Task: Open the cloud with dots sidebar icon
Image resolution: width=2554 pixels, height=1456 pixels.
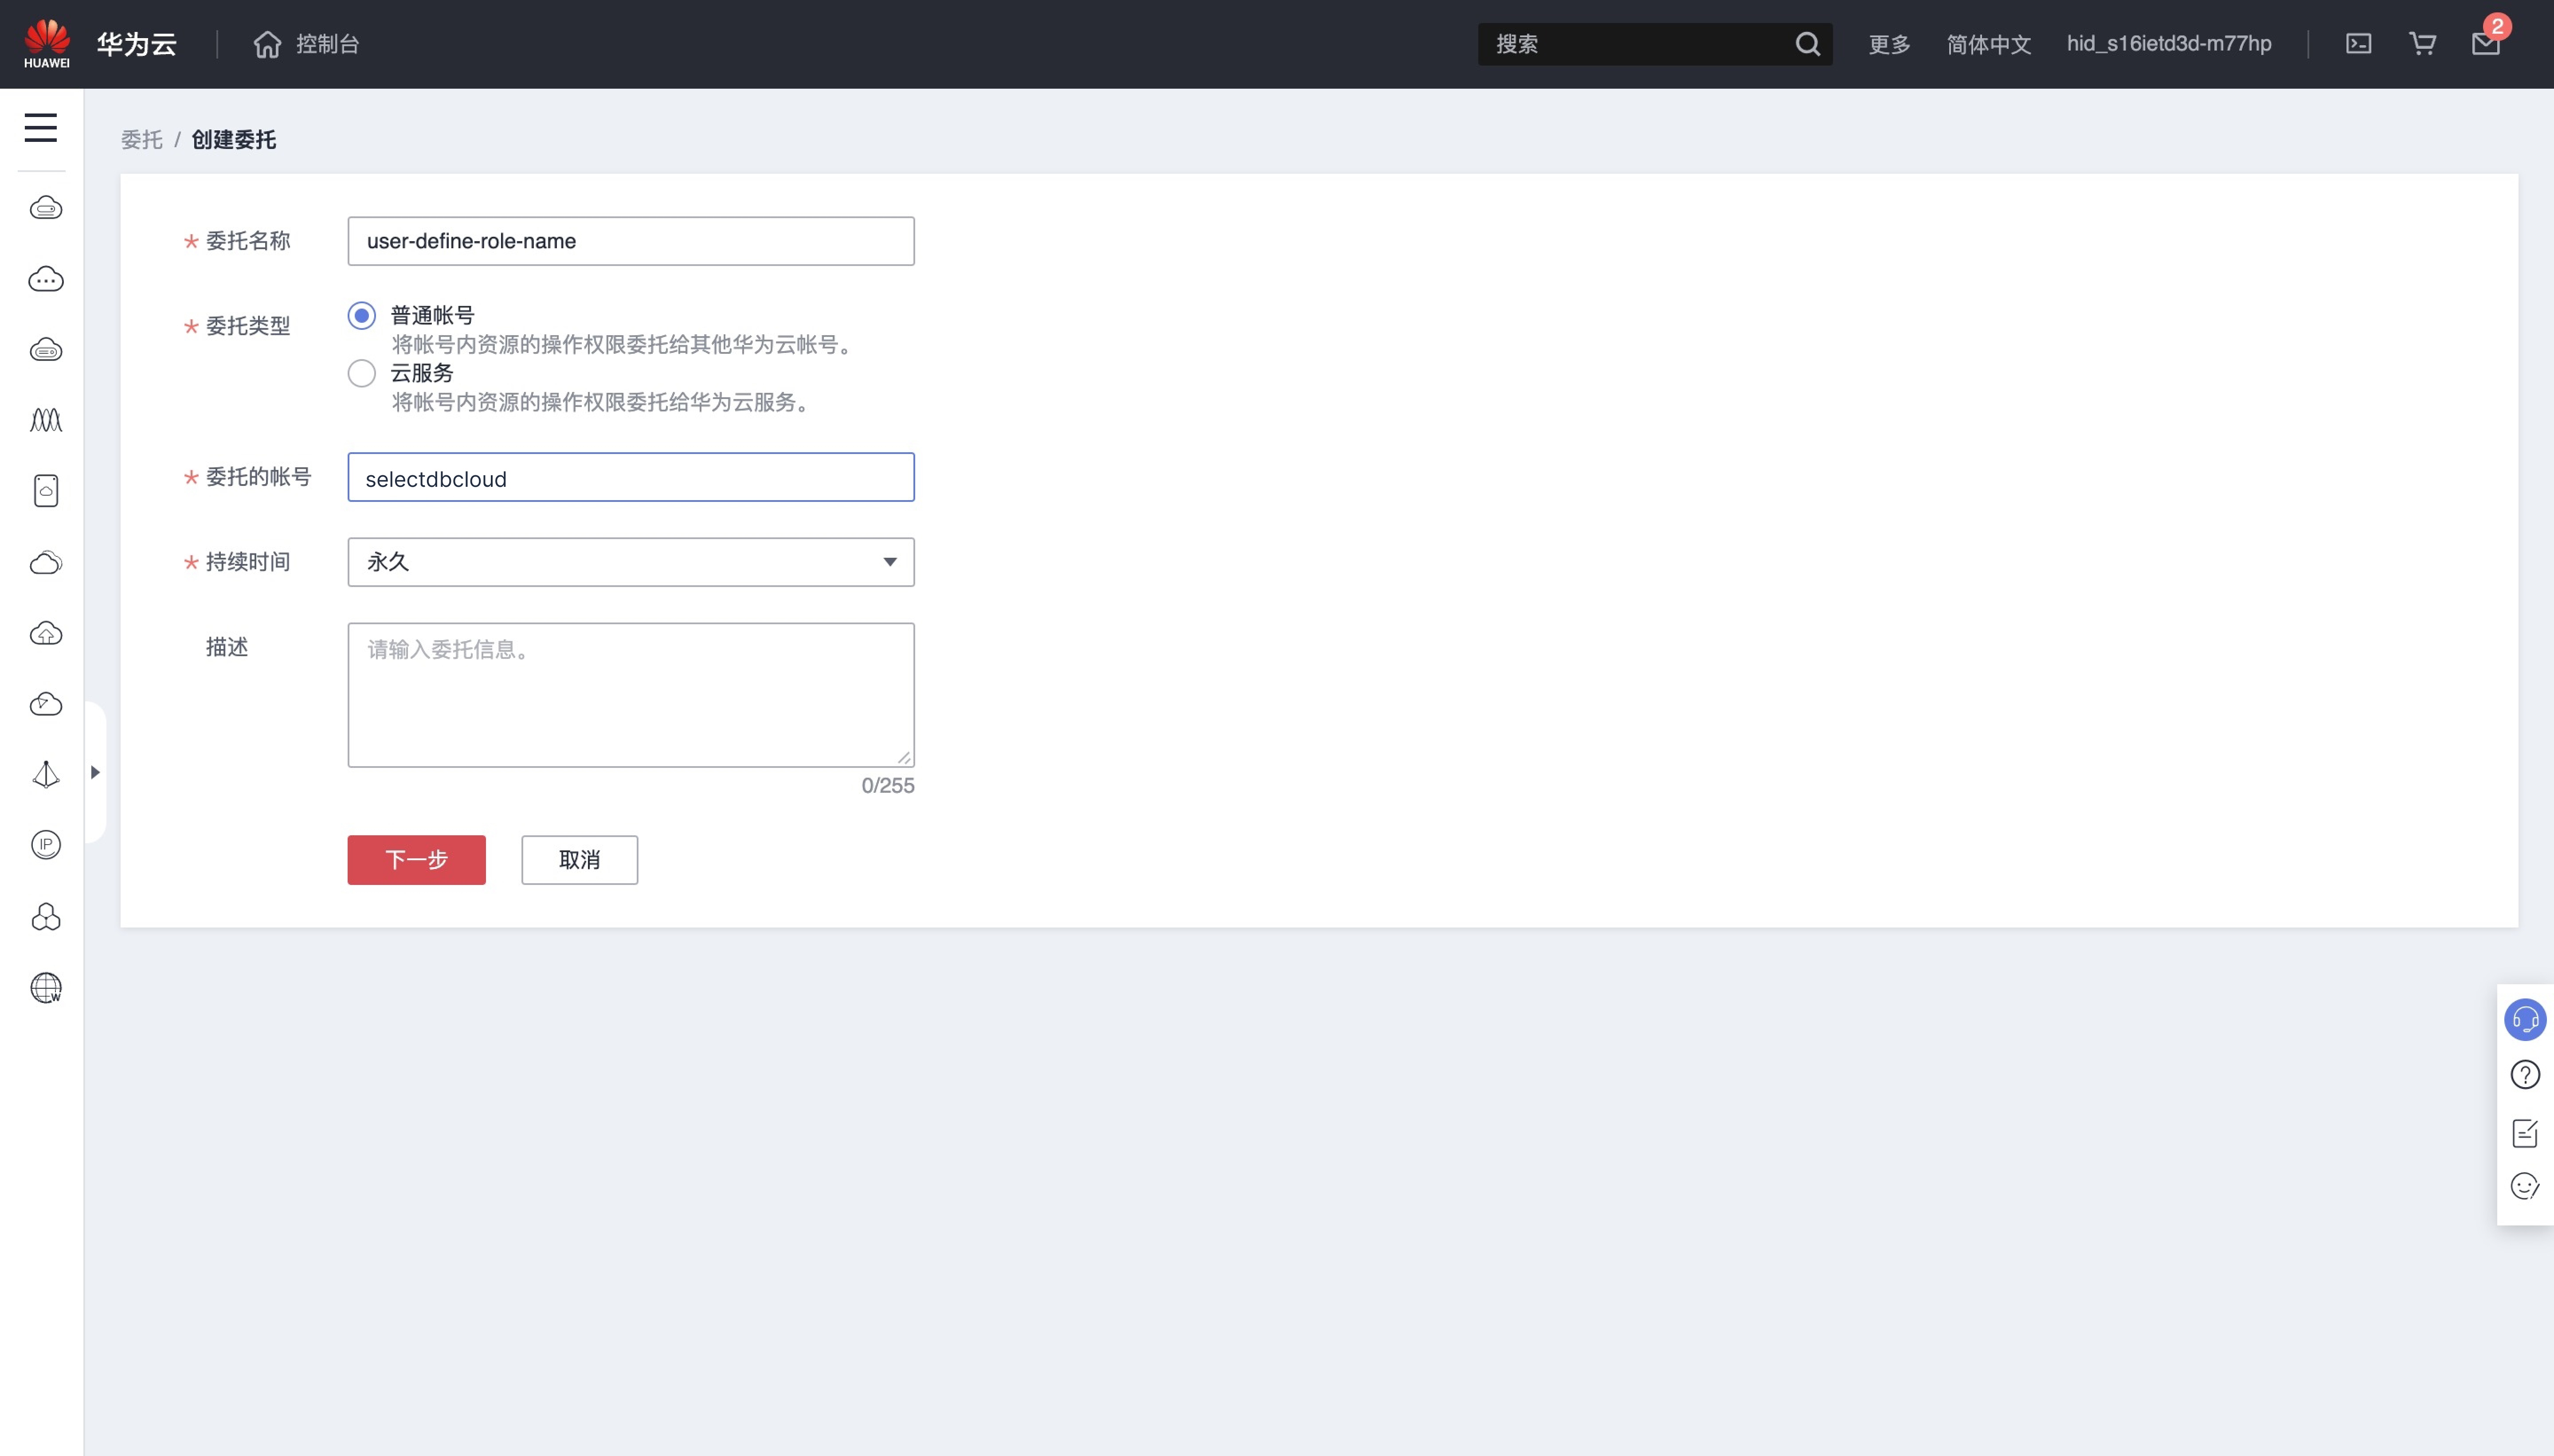Action: click(46, 279)
